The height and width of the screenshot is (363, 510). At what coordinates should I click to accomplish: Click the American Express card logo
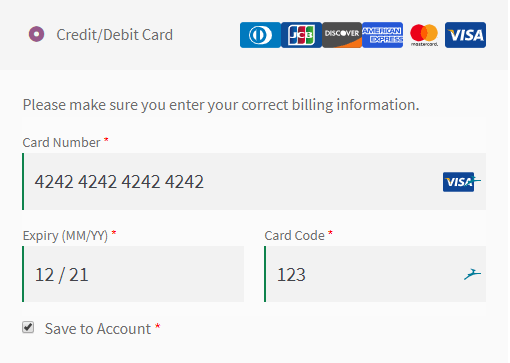pos(383,35)
